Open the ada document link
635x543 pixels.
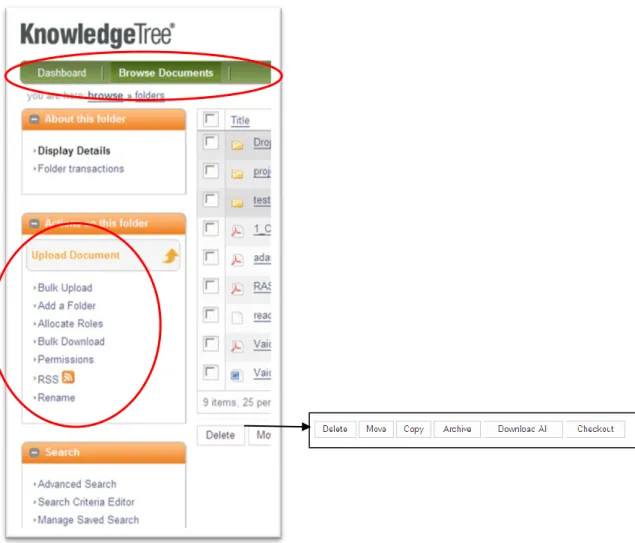pos(262,258)
